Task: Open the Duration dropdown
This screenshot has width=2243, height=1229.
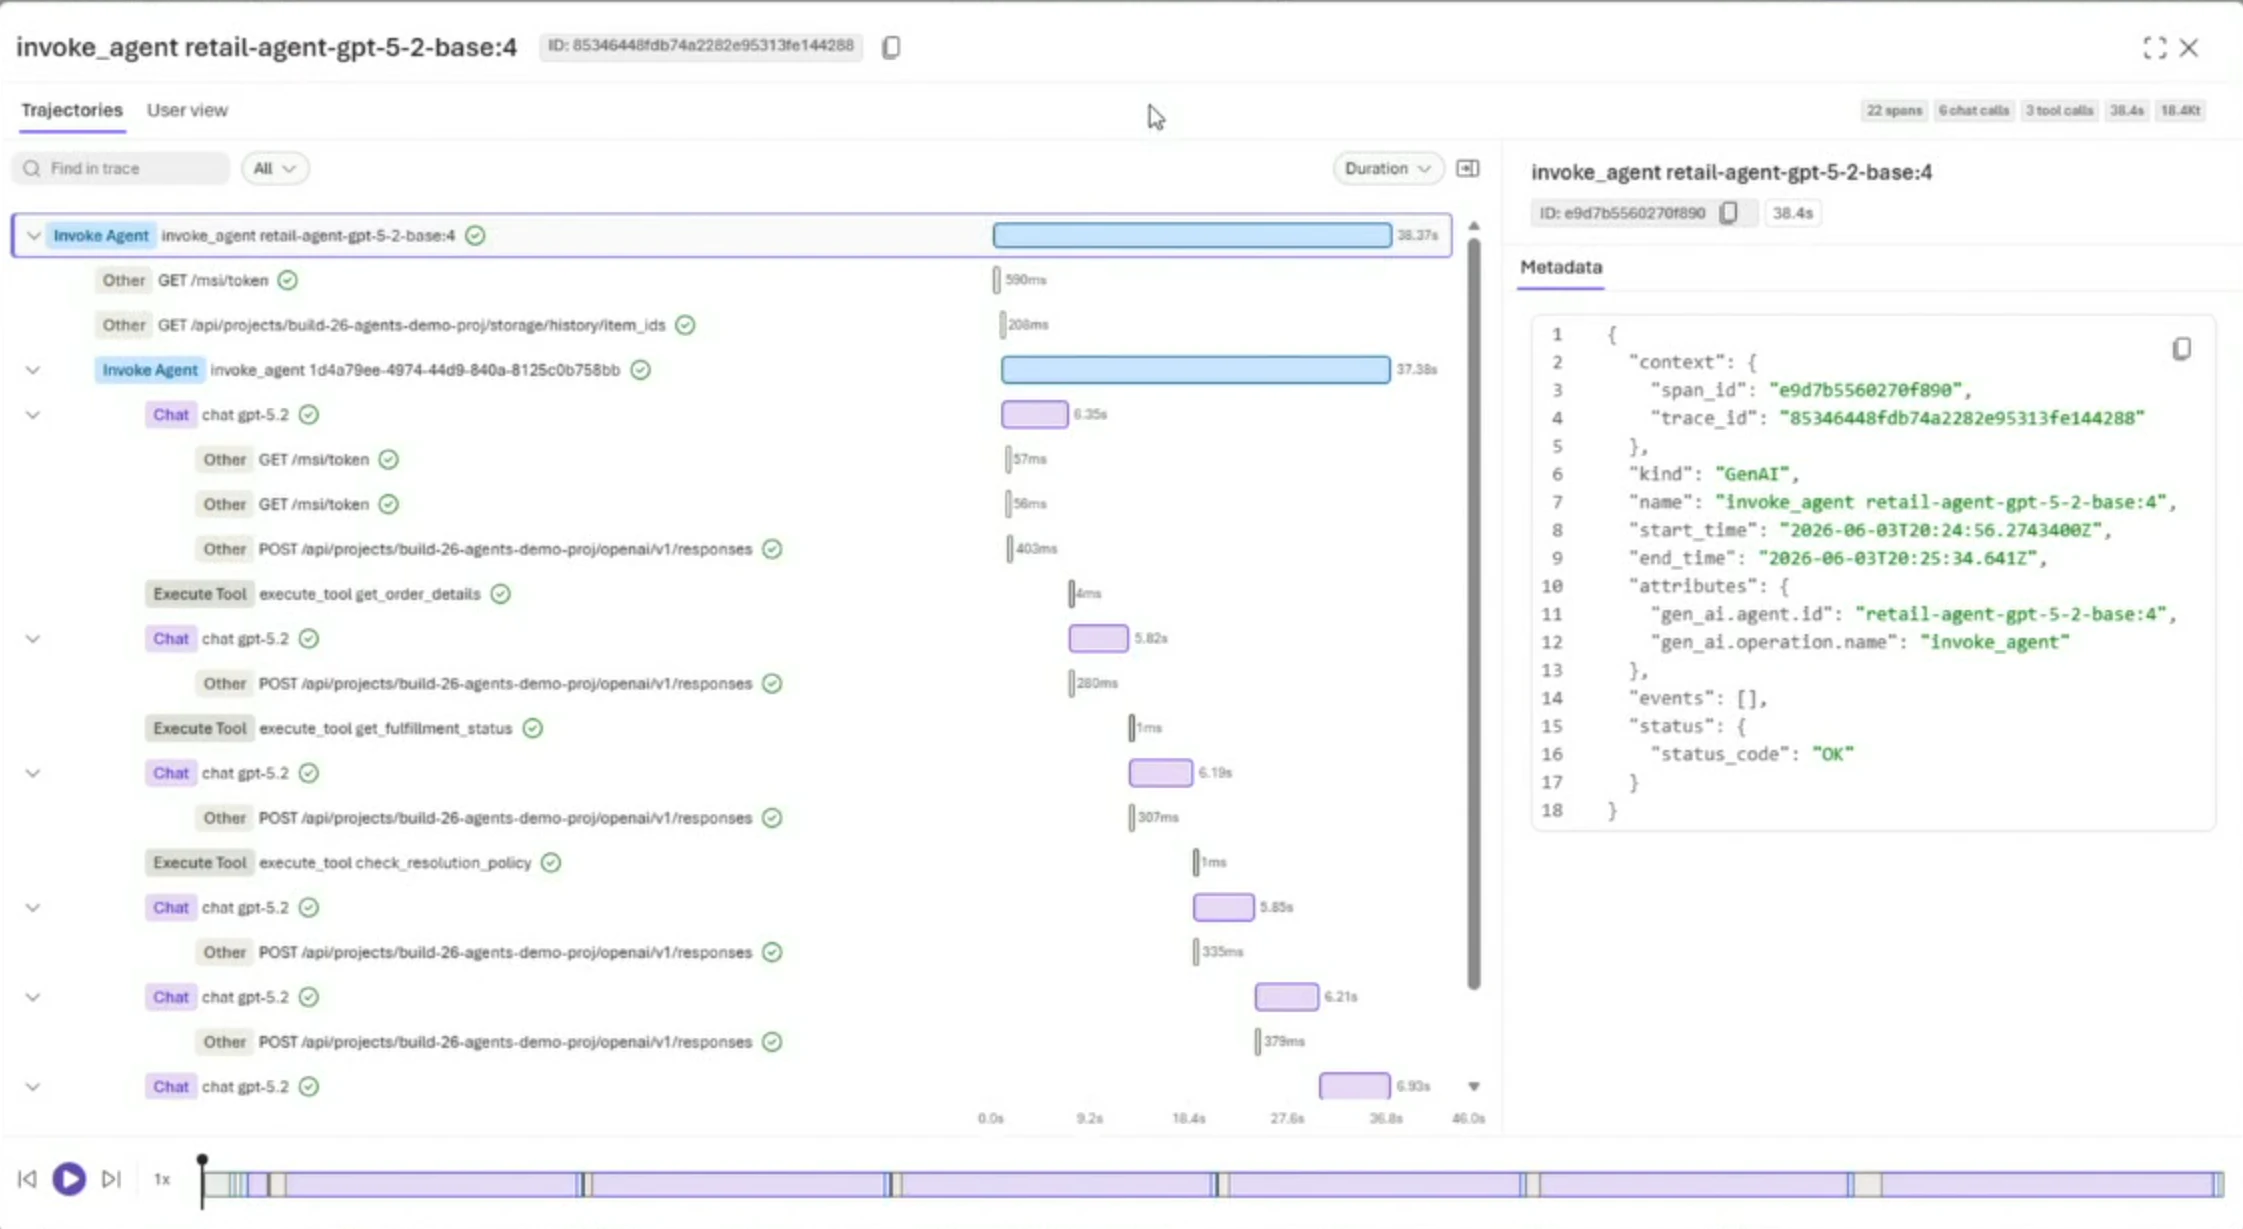Action: (x=1387, y=168)
